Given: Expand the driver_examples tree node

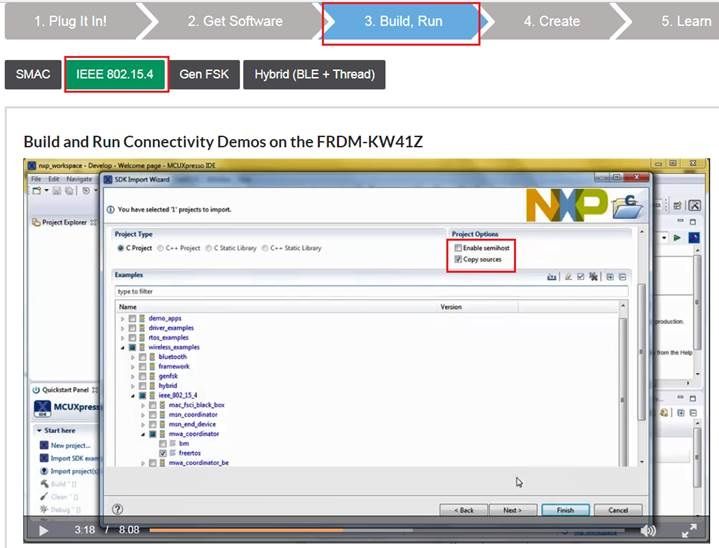Looking at the screenshot, I should [x=122, y=328].
